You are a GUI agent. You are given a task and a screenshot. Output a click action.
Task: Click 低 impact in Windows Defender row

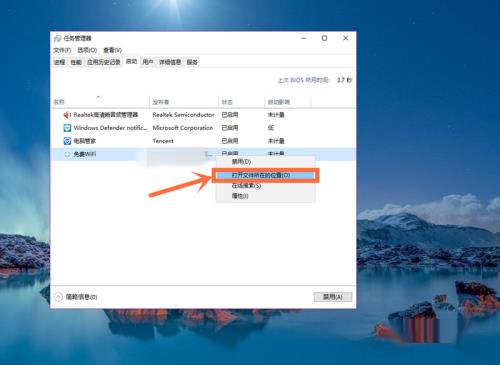271,128
